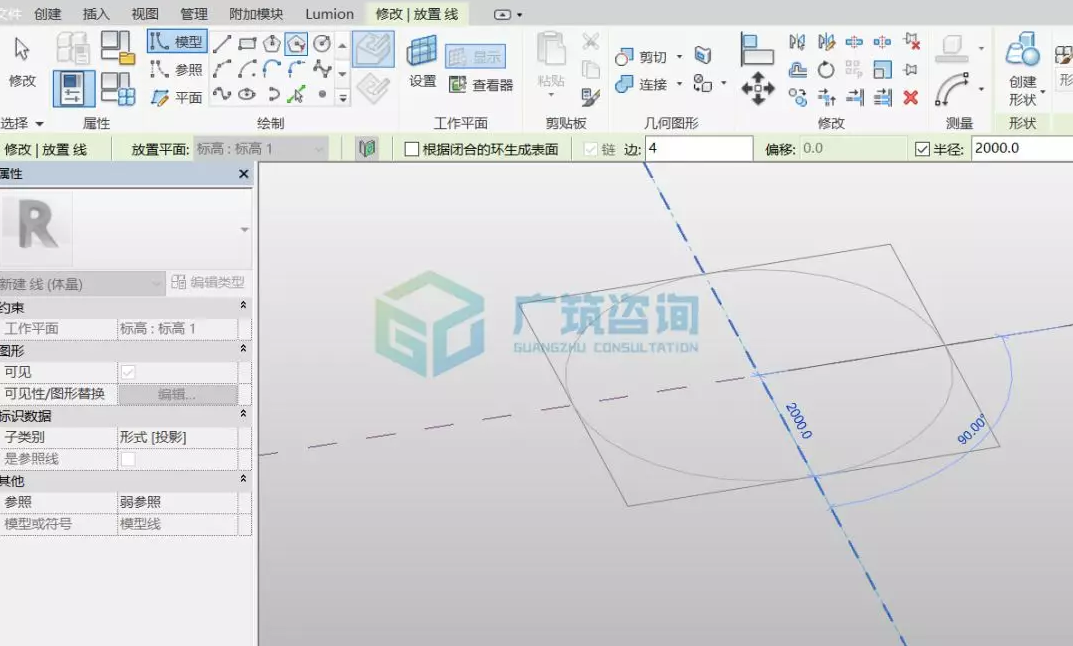Select the 平面 reference plane button
Image resolution: width=1073 pixels, height=646 pixels.
click(x=177, y=98)
